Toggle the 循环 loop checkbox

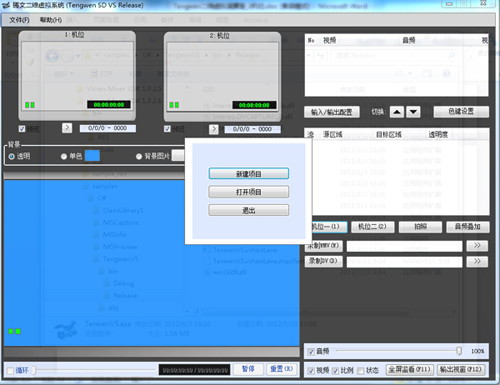[10, 370]
